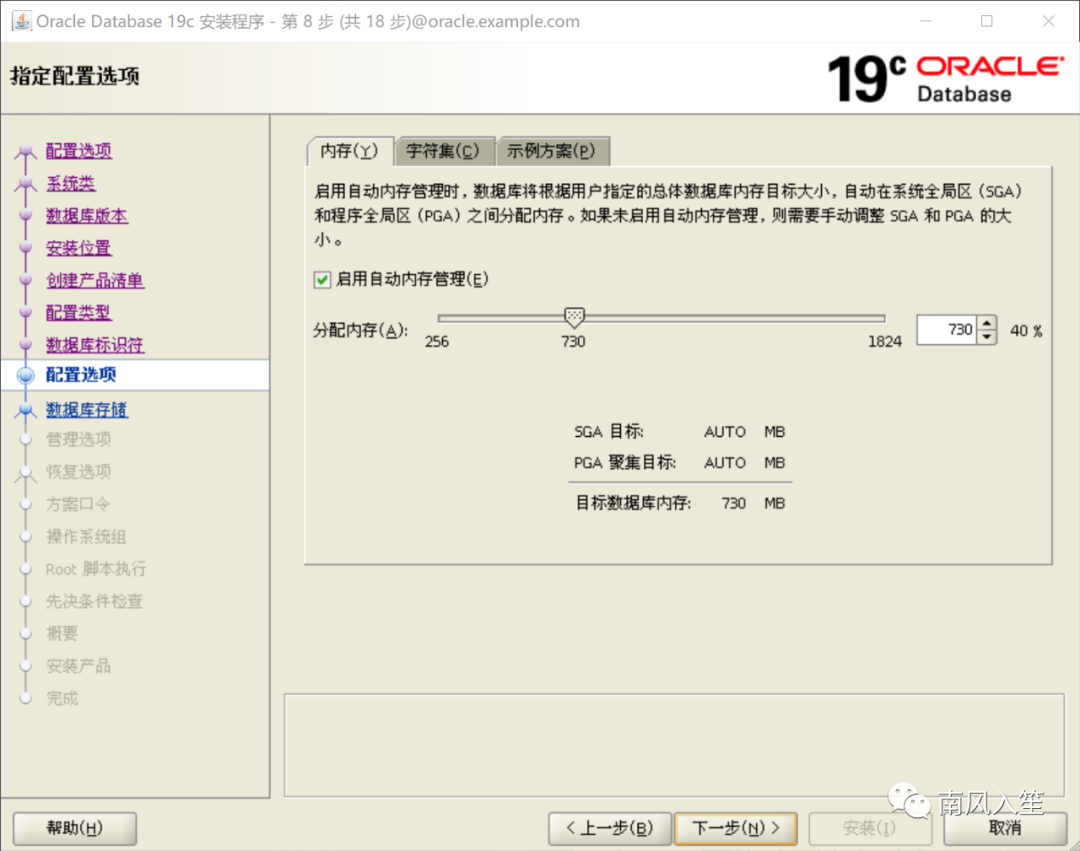The height and width of the screenshot is (851, 1080).
Task: Click the slider maximum label 1824
Action: tap(884, 342)
